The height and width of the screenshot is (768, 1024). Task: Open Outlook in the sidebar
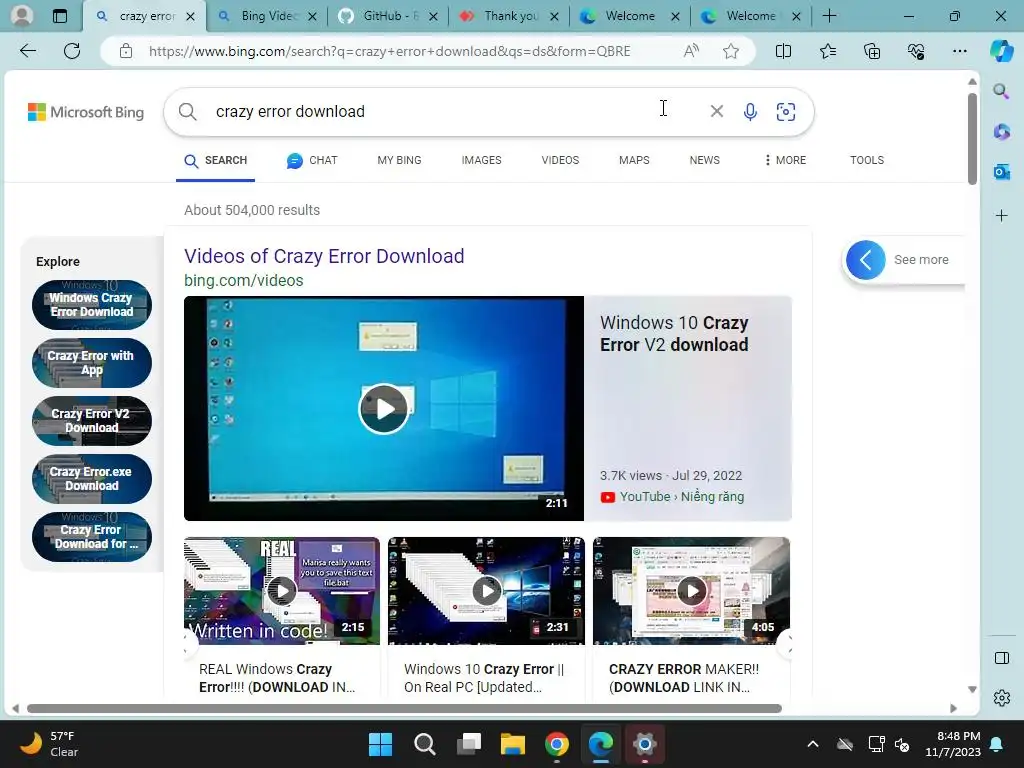coord(1001,172)
